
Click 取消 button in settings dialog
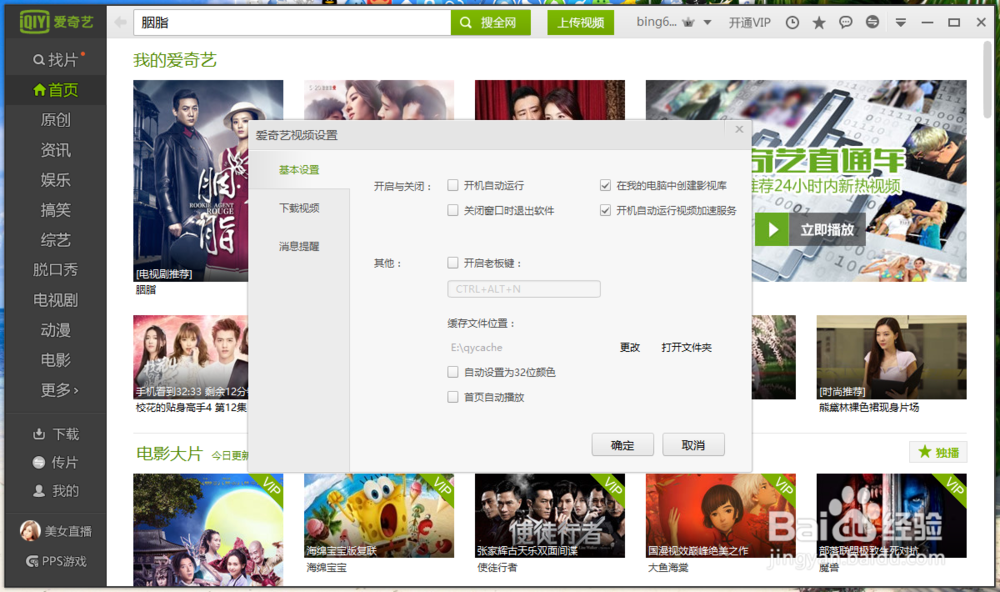coord(693,445)
